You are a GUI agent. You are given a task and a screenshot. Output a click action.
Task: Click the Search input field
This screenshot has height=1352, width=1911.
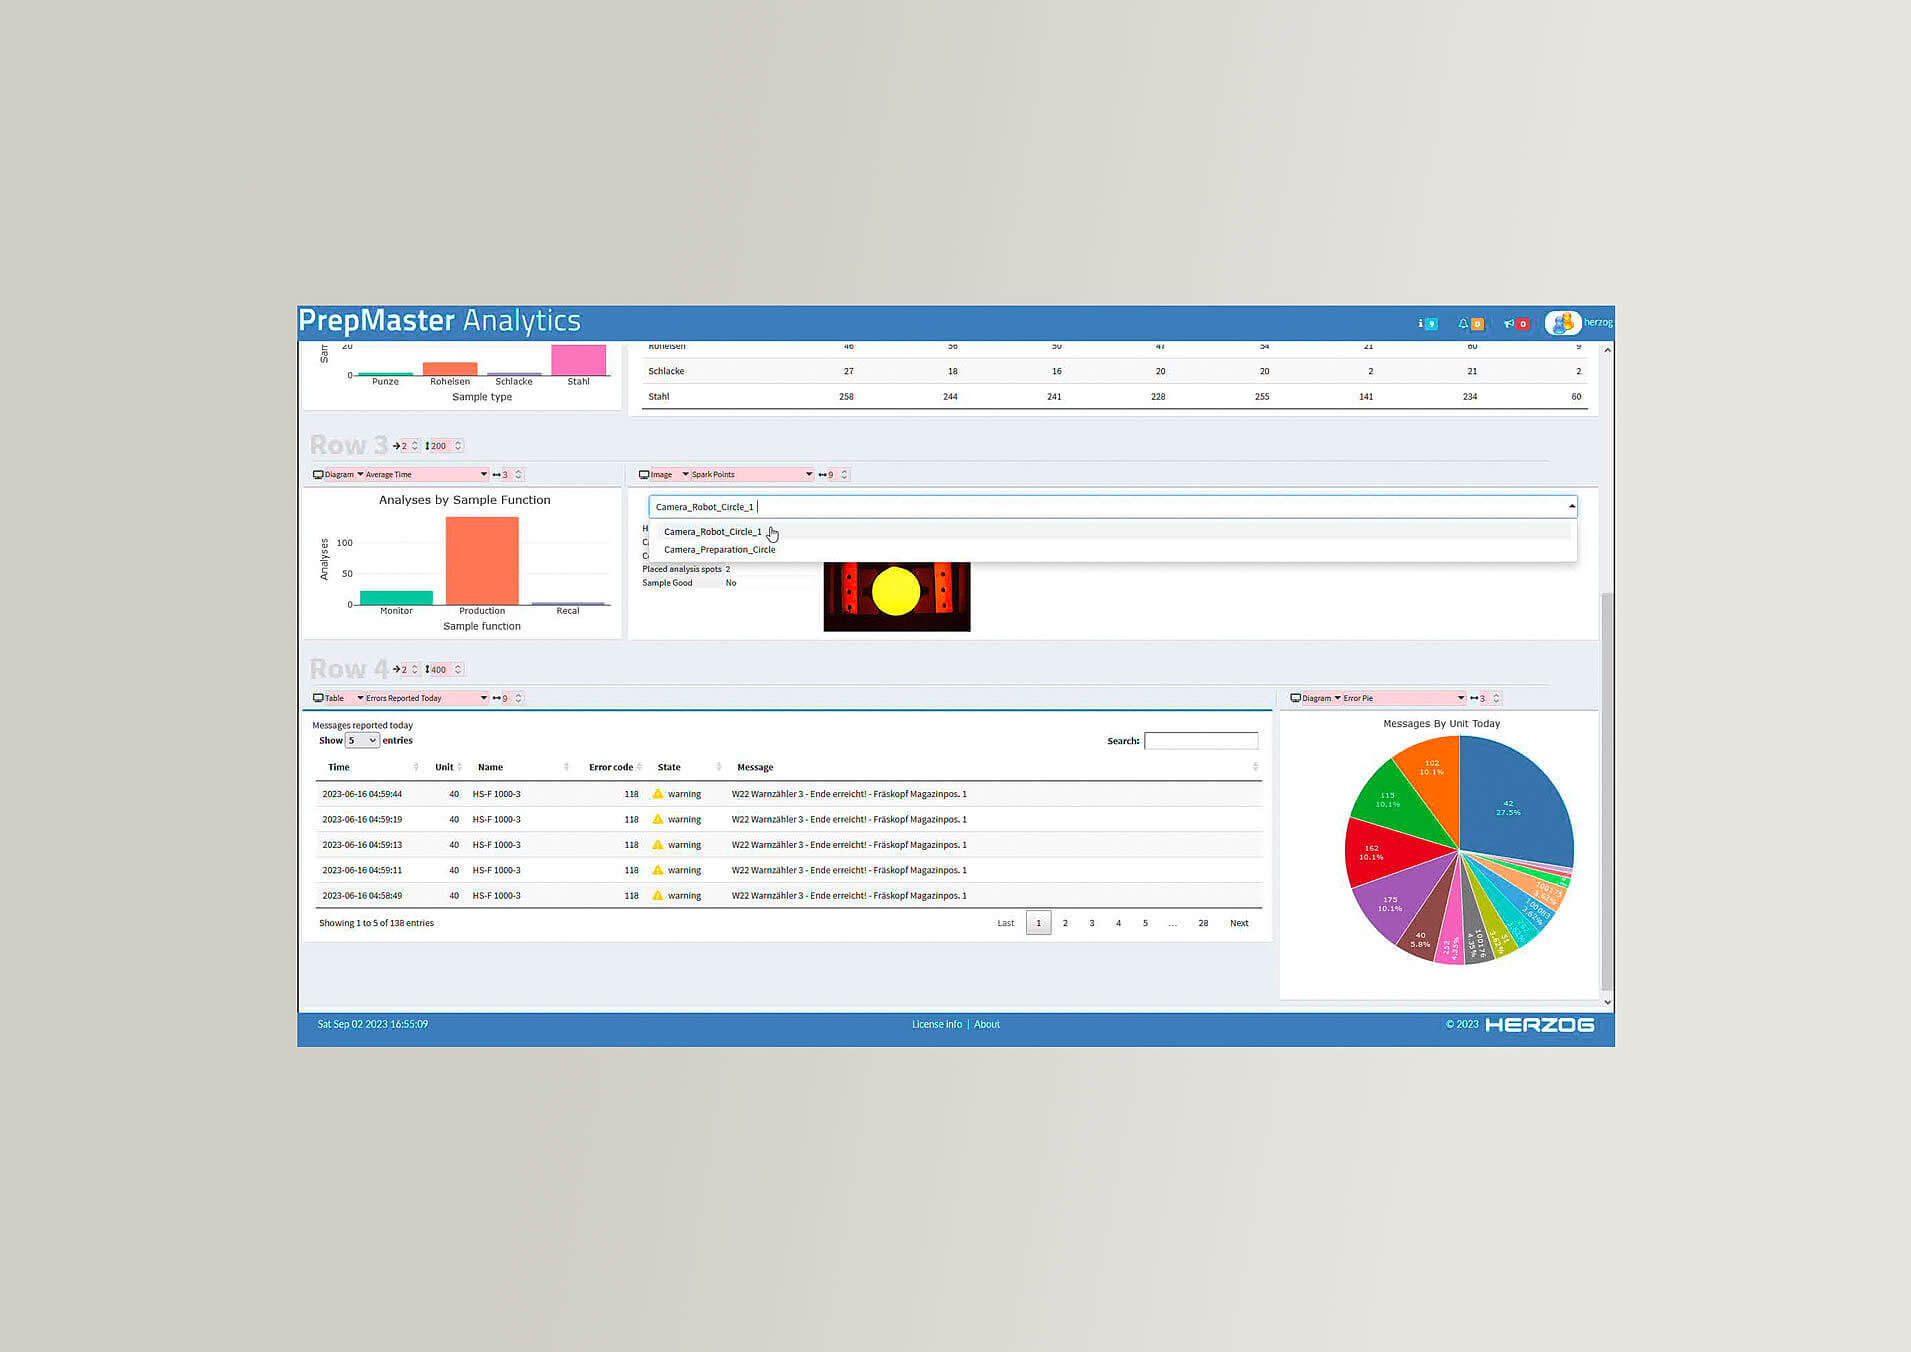(1201, 741)
